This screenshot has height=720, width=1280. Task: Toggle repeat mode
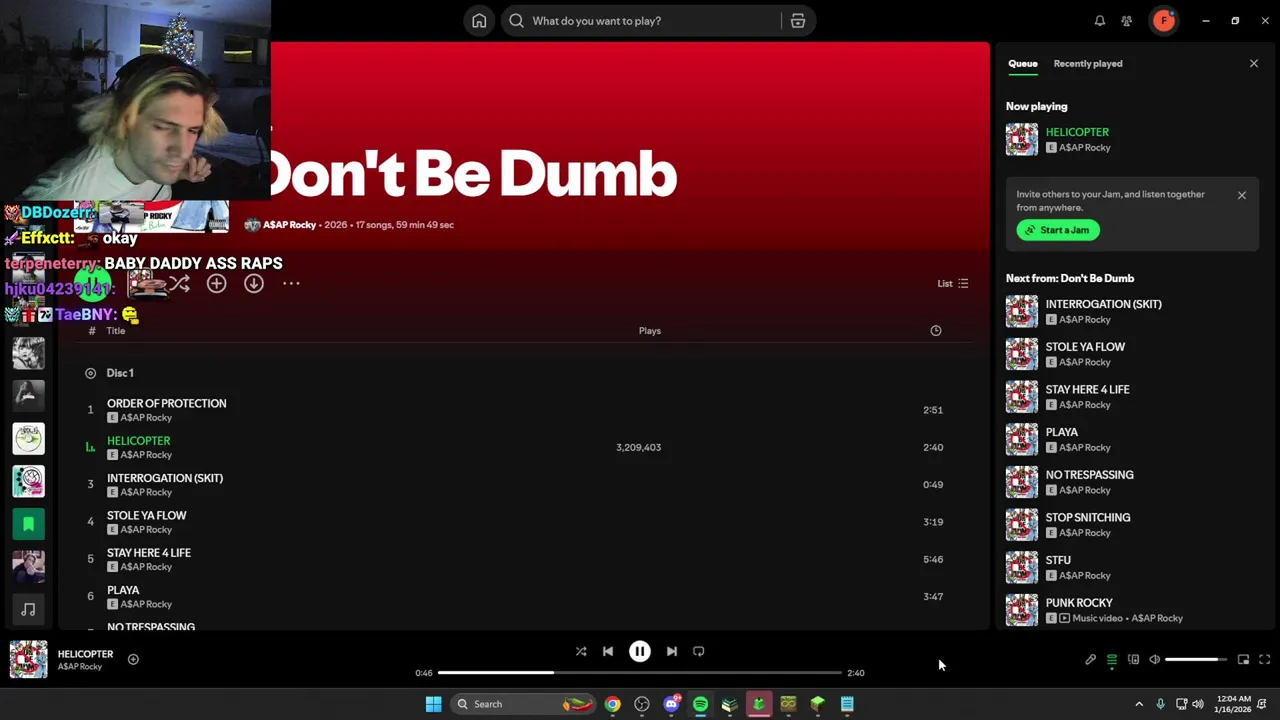699,651
